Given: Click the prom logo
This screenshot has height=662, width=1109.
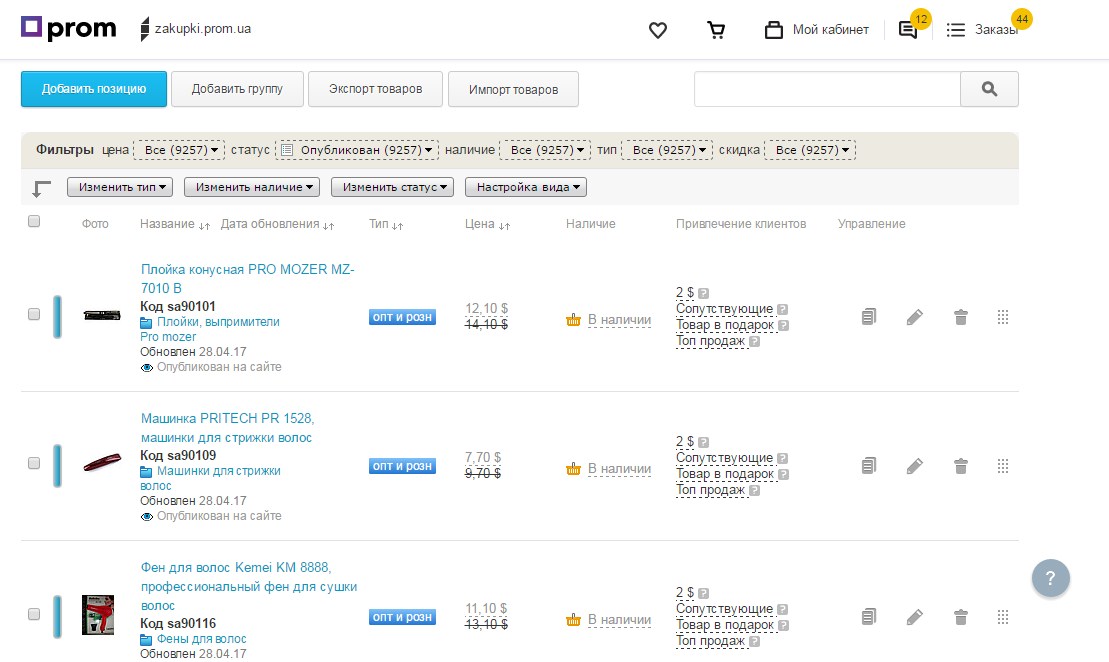Looking at the screenshot, I should pos(69,28).
